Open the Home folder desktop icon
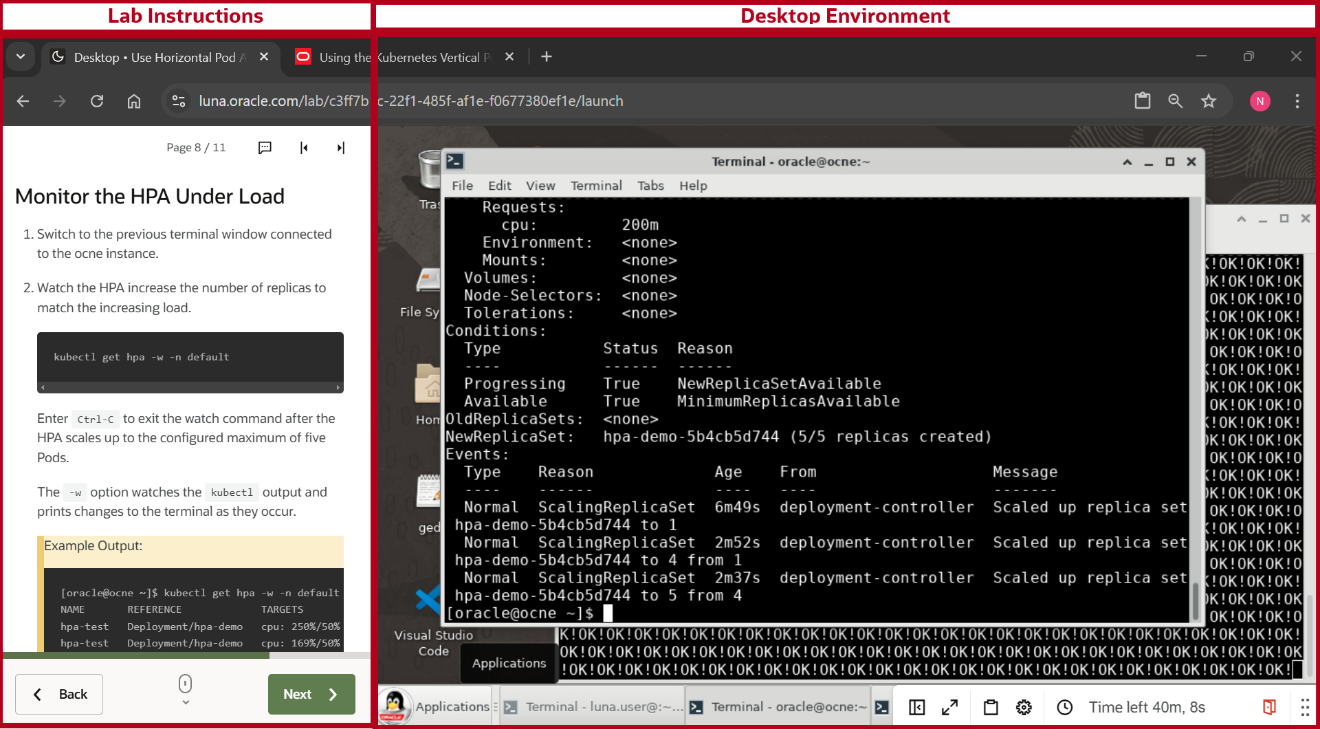 (430, 392)
